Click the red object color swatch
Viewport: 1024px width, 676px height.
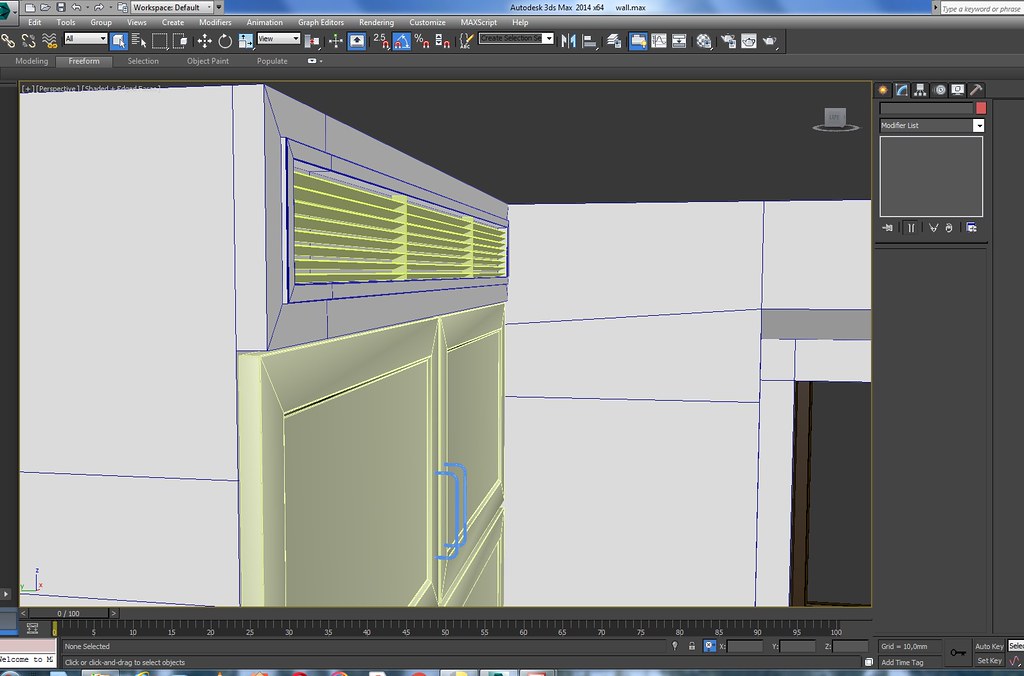point(981,108)
